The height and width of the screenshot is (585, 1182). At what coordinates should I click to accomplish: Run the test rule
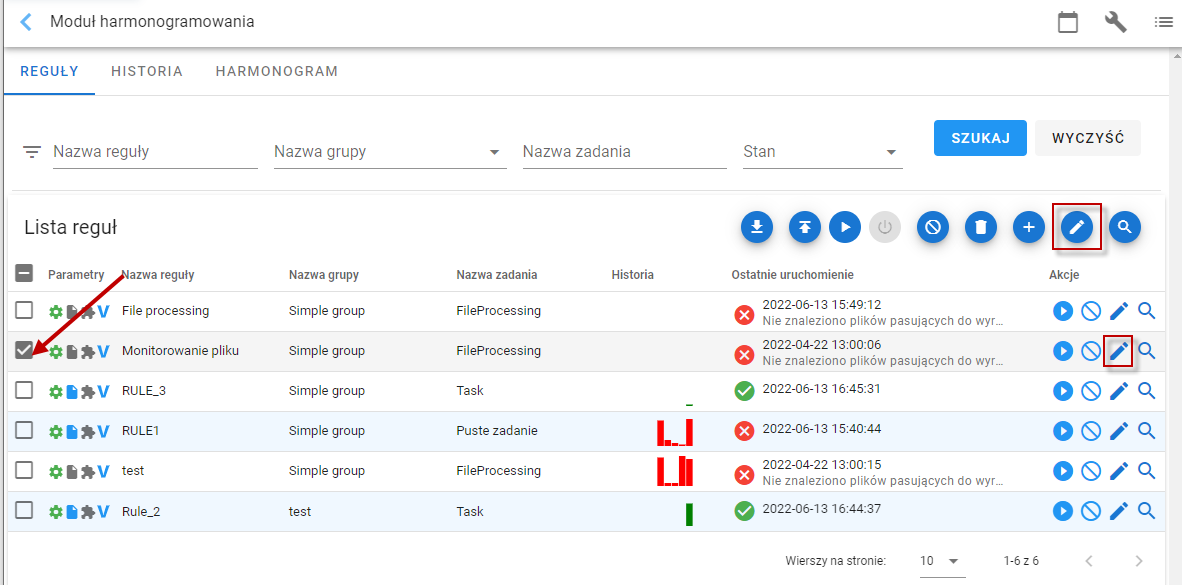pyautogui.click(x=1063, y=471)
